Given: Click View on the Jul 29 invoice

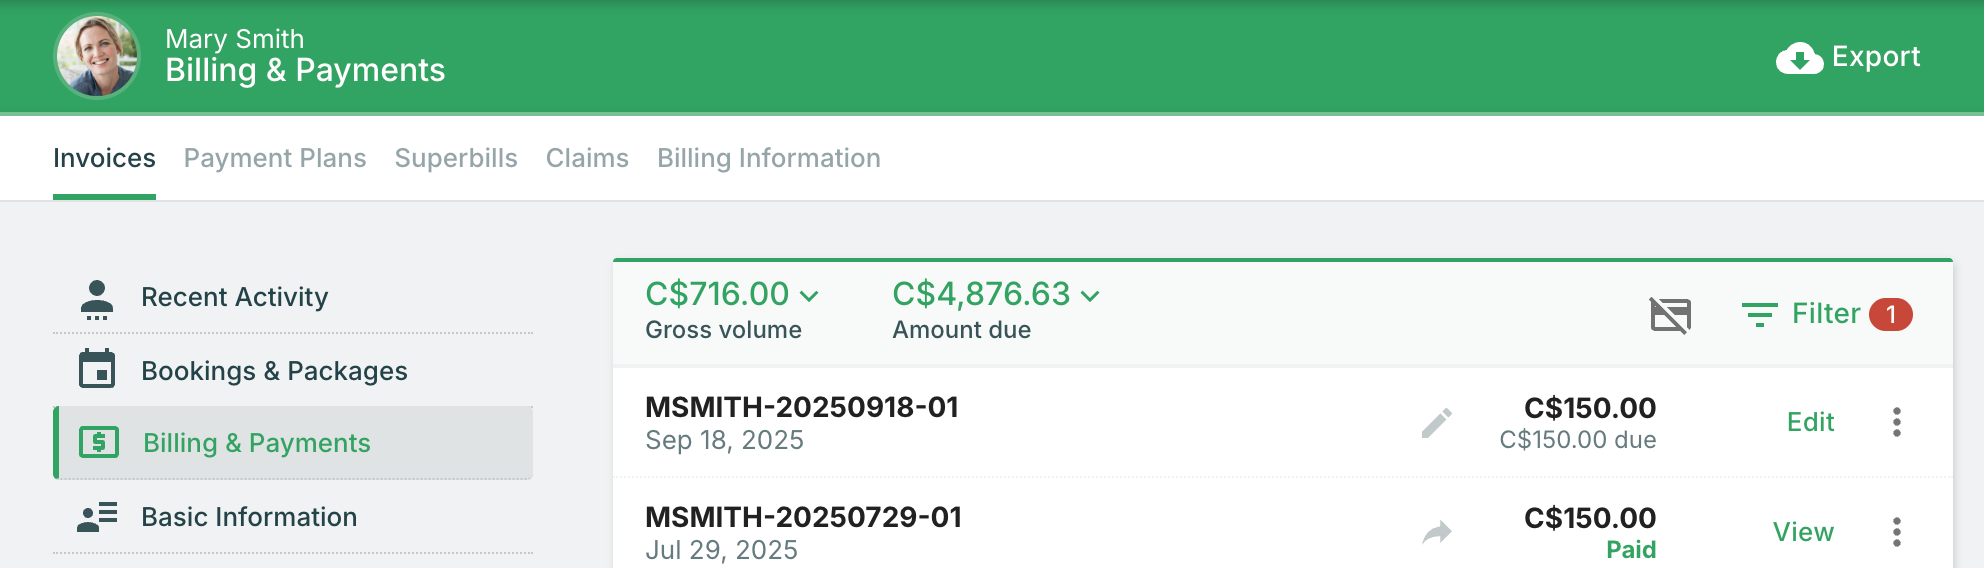Looking at the screenshot, I should [1803, 532].
